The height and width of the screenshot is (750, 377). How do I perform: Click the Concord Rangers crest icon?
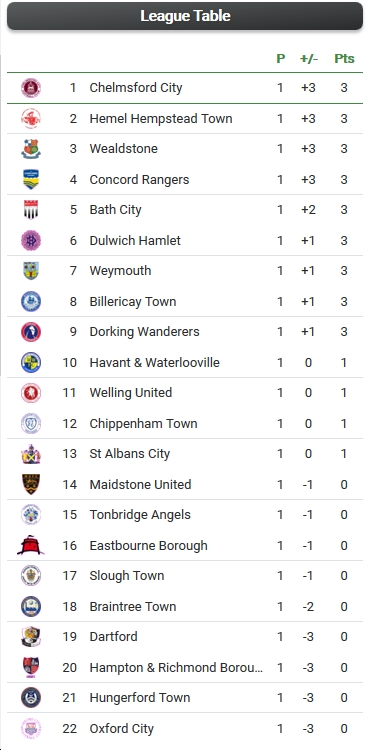pyautogui.click(x=31, y=179)
